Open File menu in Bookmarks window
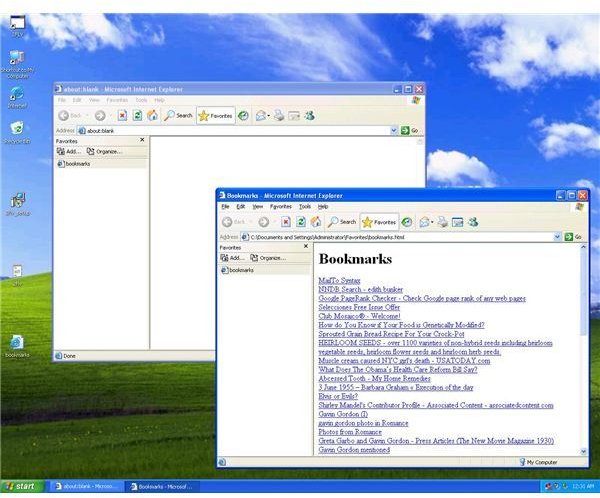The height and width of the screenshot is (498, 600). (x=225, y=206)
